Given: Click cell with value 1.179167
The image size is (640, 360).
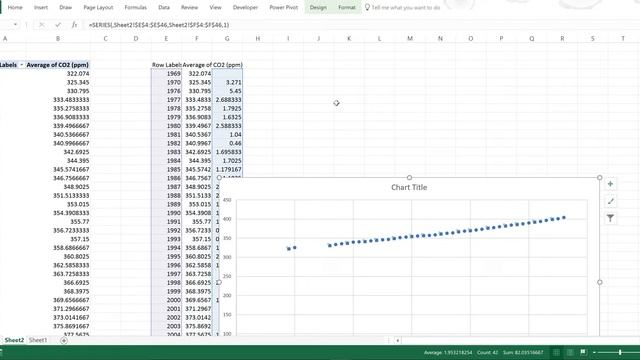Looking at the screenshot, I should coord(227,169).
